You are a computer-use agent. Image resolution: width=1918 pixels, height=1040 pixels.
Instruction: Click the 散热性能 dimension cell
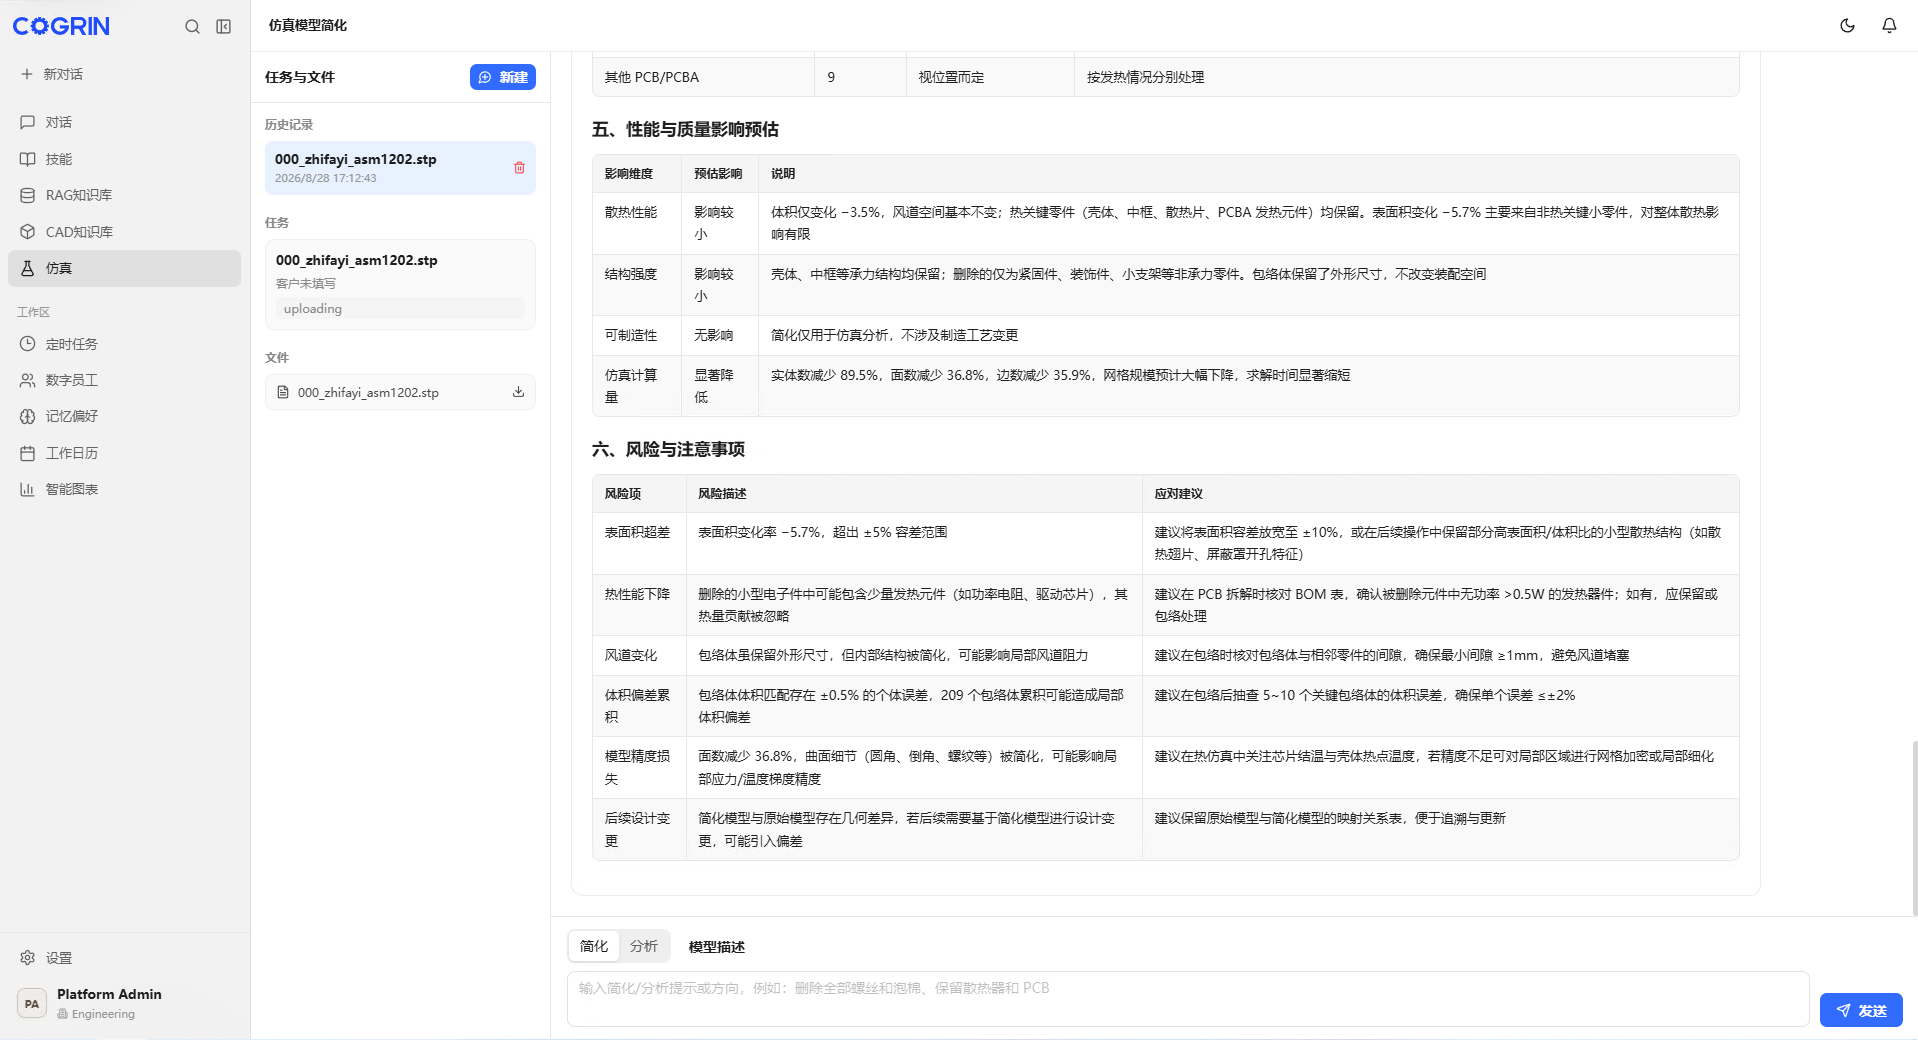637,223
